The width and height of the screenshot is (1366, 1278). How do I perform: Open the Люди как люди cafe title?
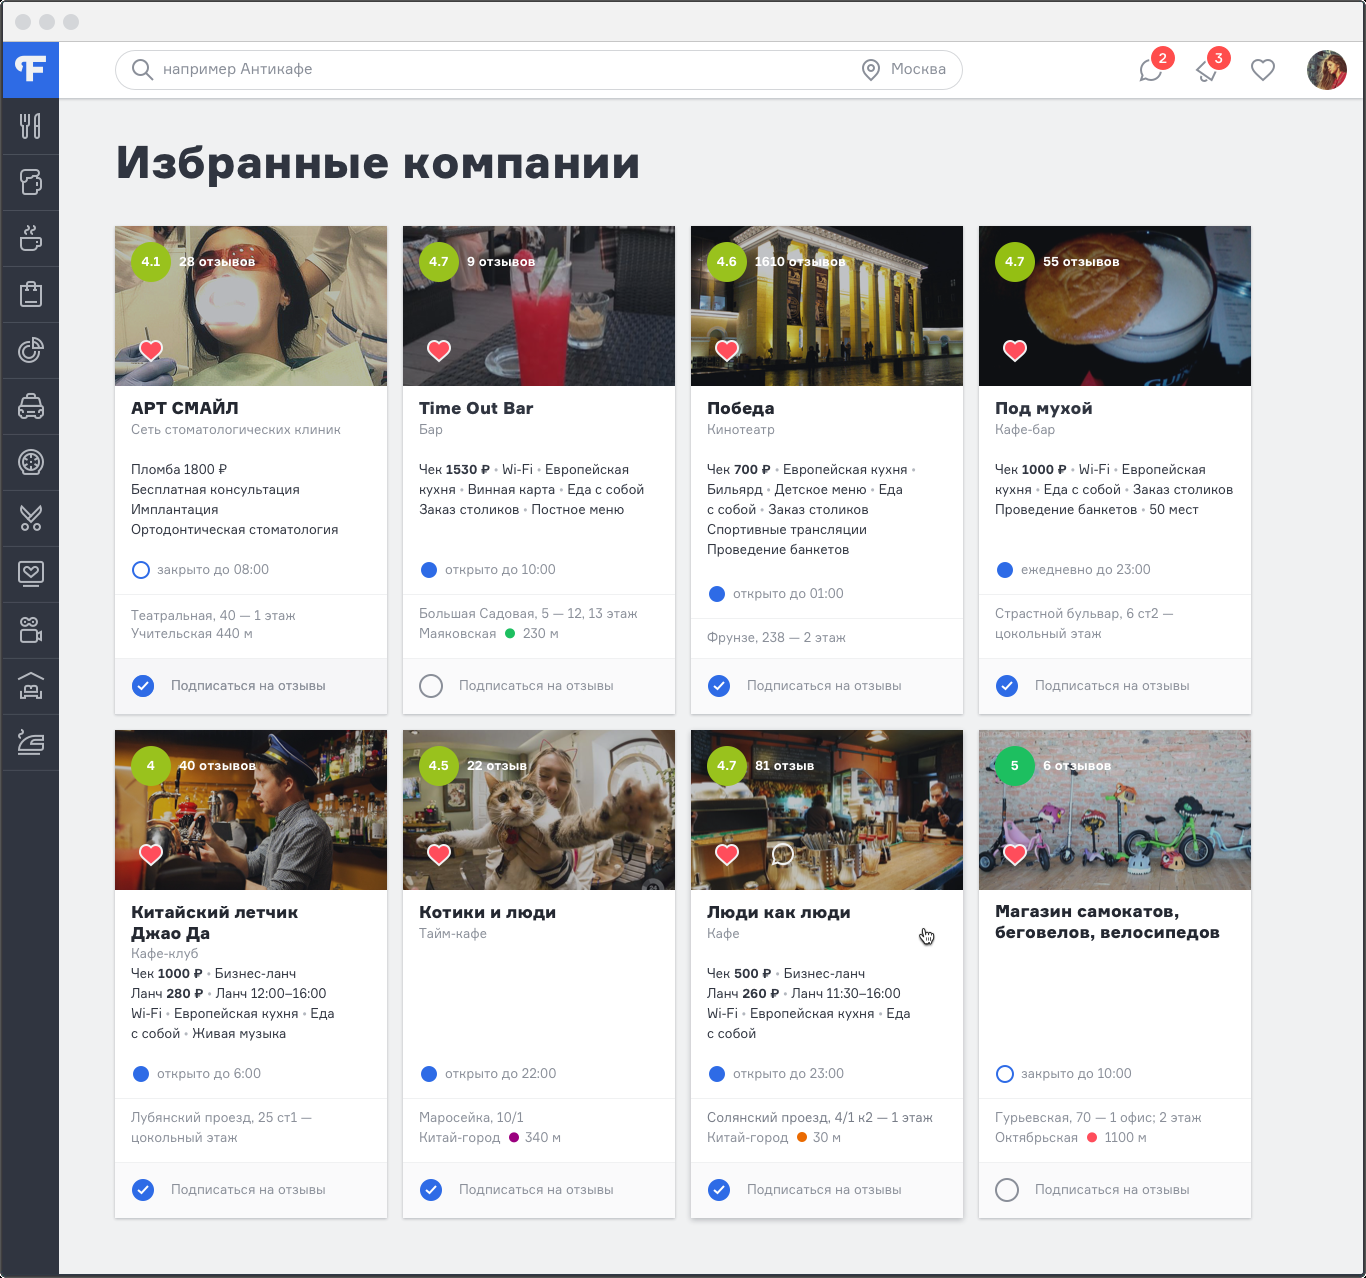778,912
